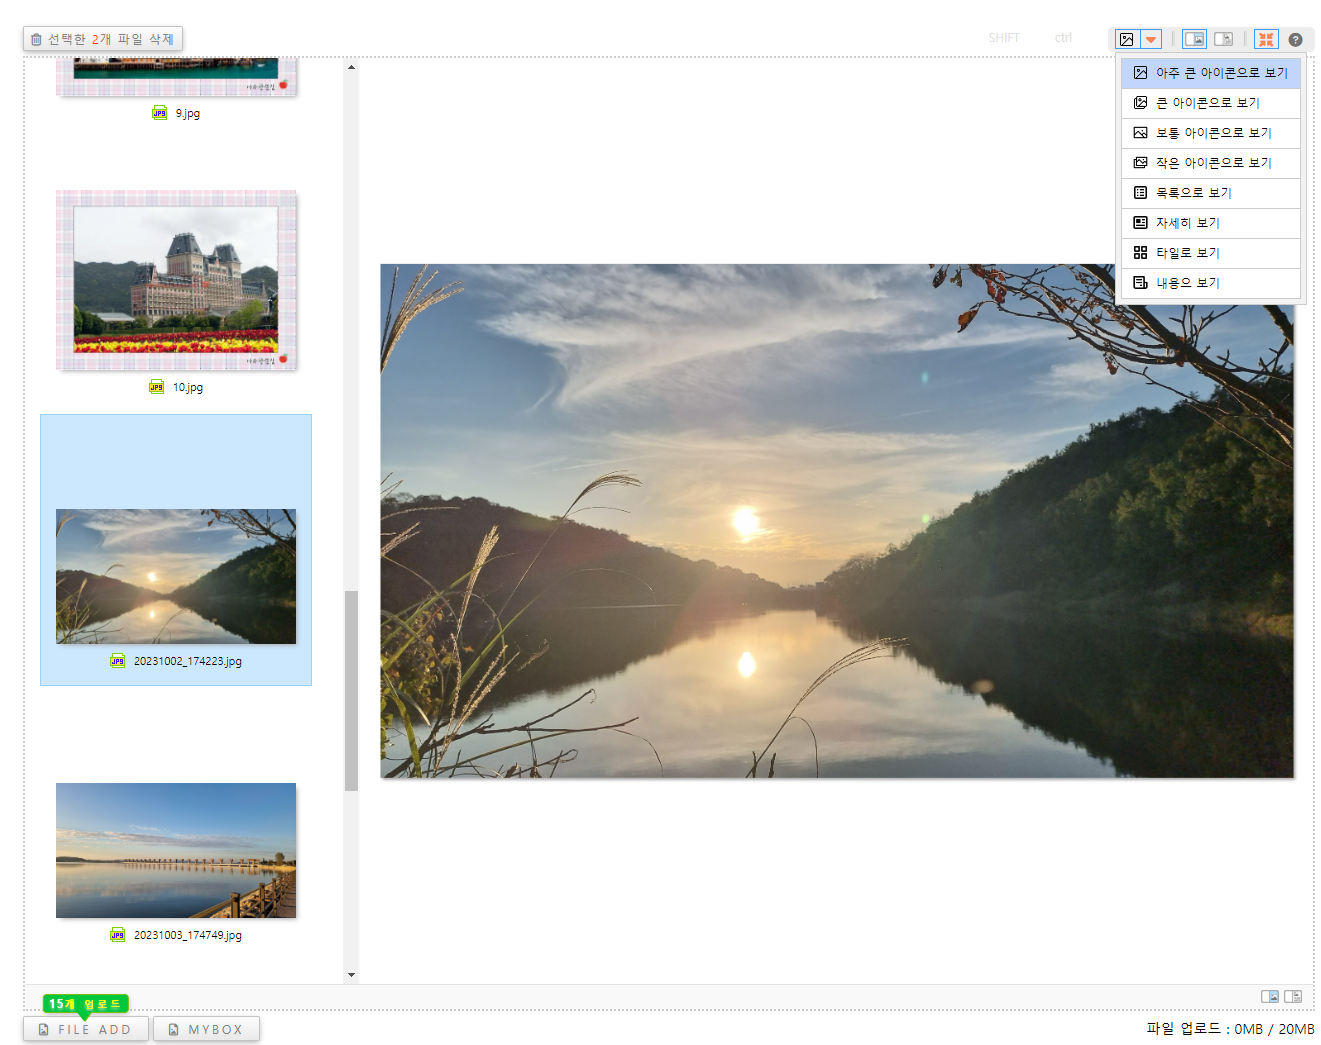Click the bottom-right image preview layout icon
Screen dimensions: 1321x1045
1270,997
